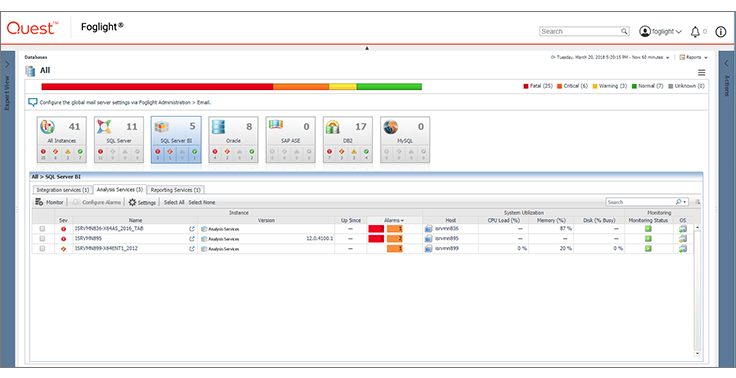This screenshot has height=378, width=736.
Task: Click the Unknown (0) legend entry
Action: (x=686, y=86)
